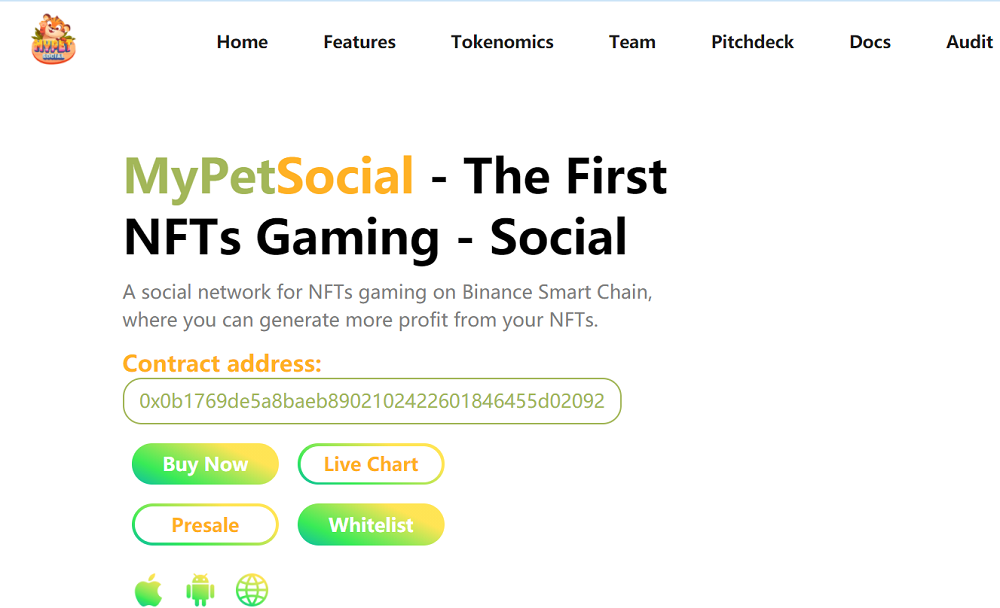Click the Presale button
Image resolution: width=1000 pixels, height=608 pixels.
coord(205,525)
